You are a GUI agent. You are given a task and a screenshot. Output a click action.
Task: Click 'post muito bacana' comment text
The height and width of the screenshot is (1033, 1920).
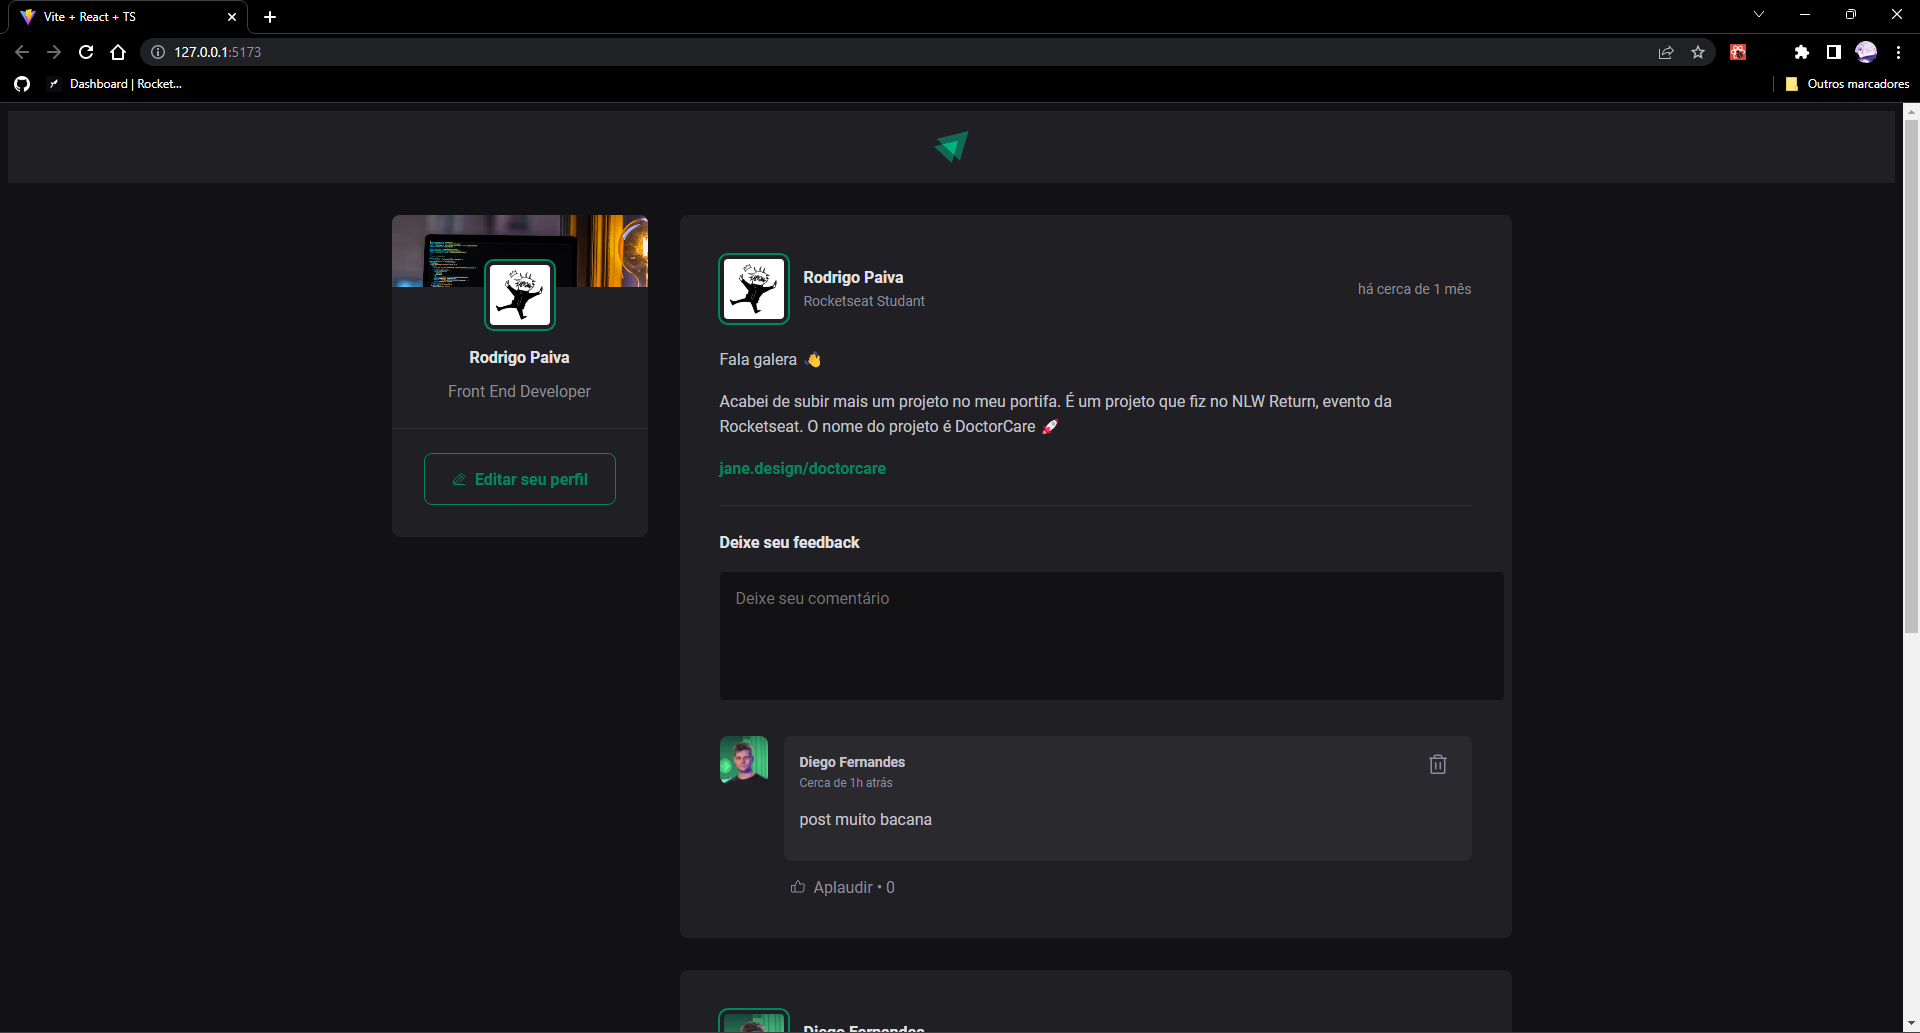[865, 819]
